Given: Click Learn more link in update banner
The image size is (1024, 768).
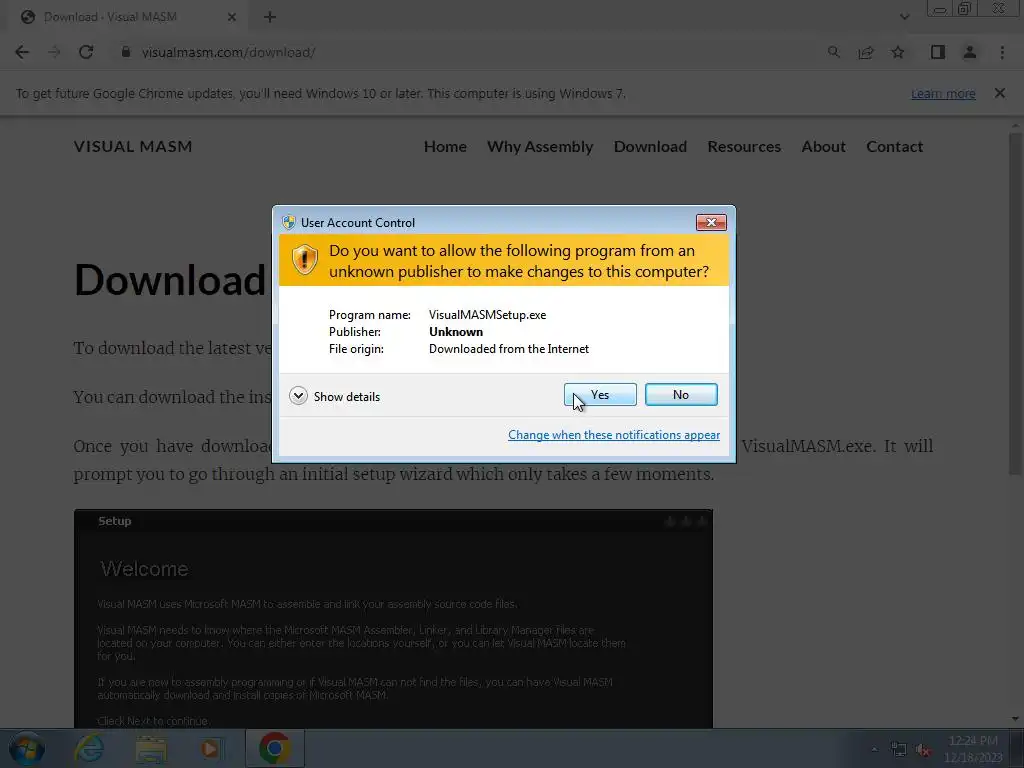Looking at the screenshot, I should tap(943, 93).
